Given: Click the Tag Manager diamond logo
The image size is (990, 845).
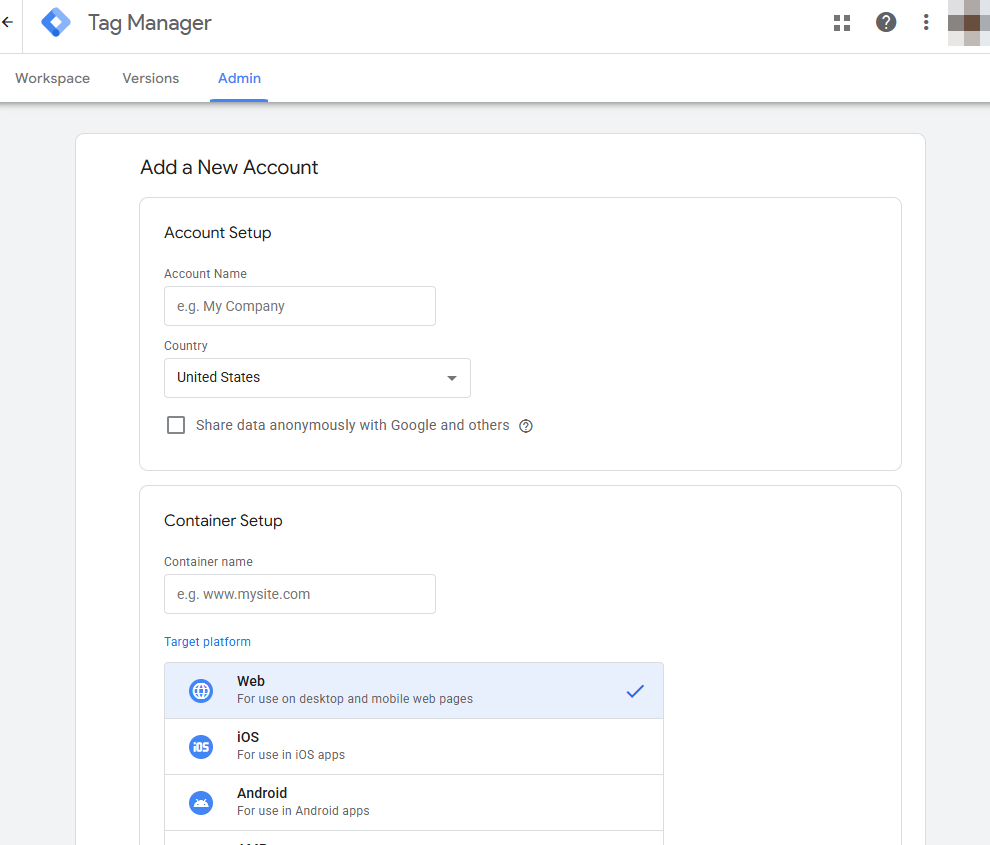Looking at the screenshot, I should point(55,22).
